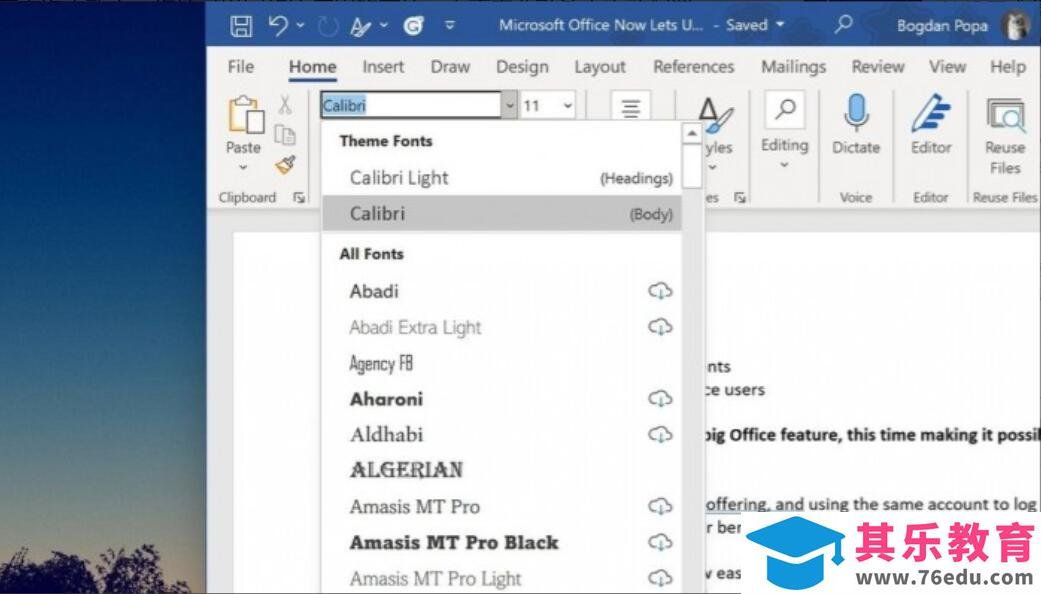Download the Abadi font via its cloud icon
The image size is (1041, 594).
tap(660, 291)
